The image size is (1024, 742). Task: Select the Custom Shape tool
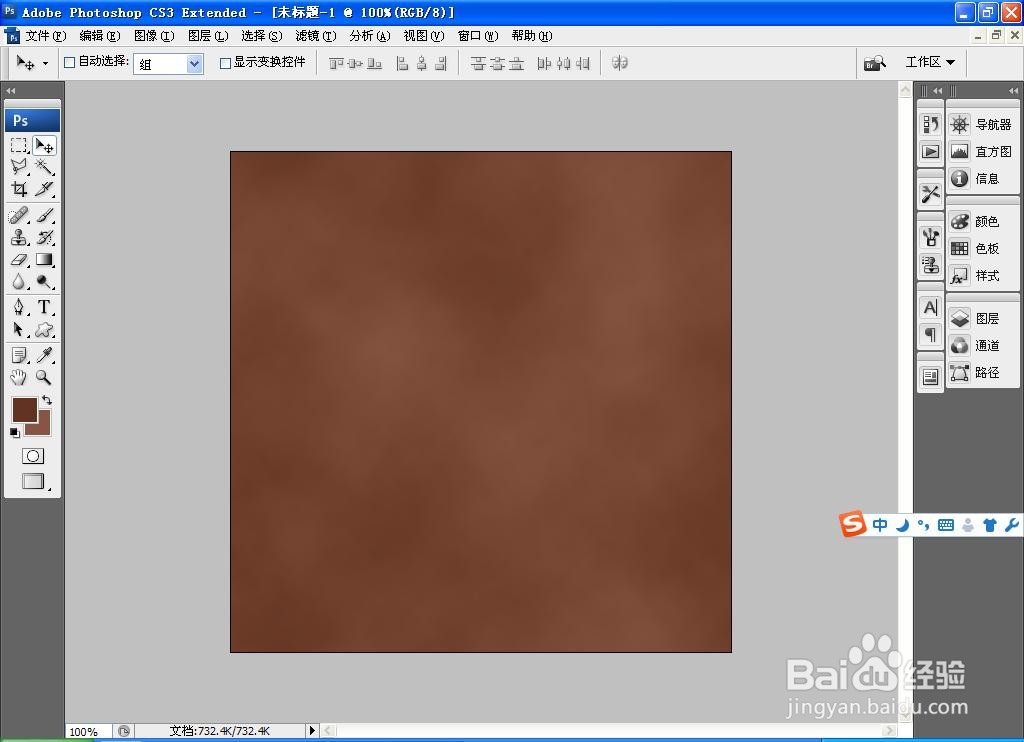[44, 329]
